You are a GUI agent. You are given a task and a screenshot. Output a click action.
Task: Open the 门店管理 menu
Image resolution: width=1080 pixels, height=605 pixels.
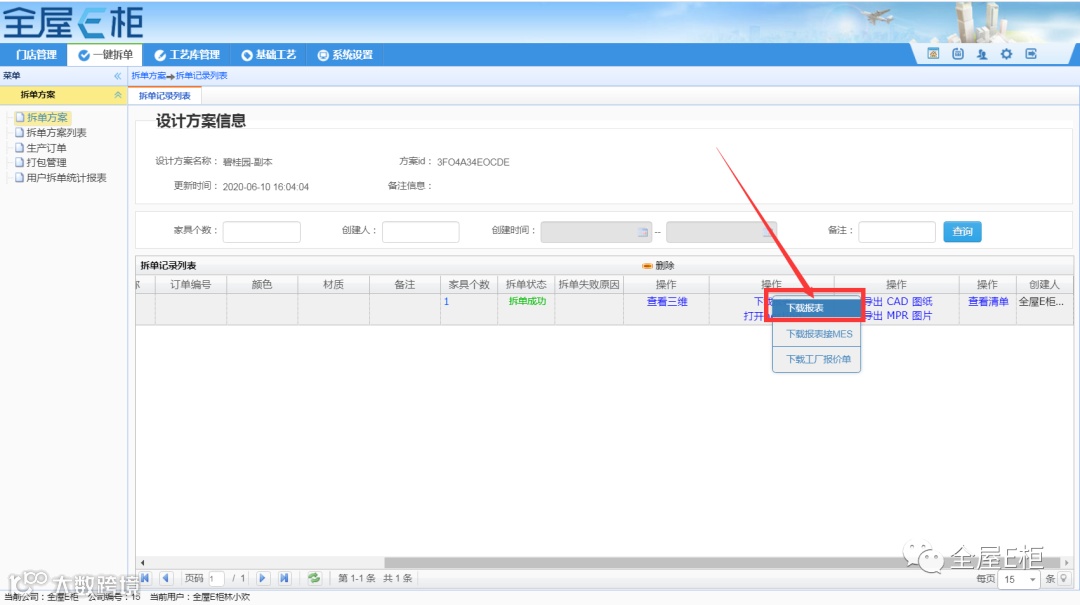36,54
